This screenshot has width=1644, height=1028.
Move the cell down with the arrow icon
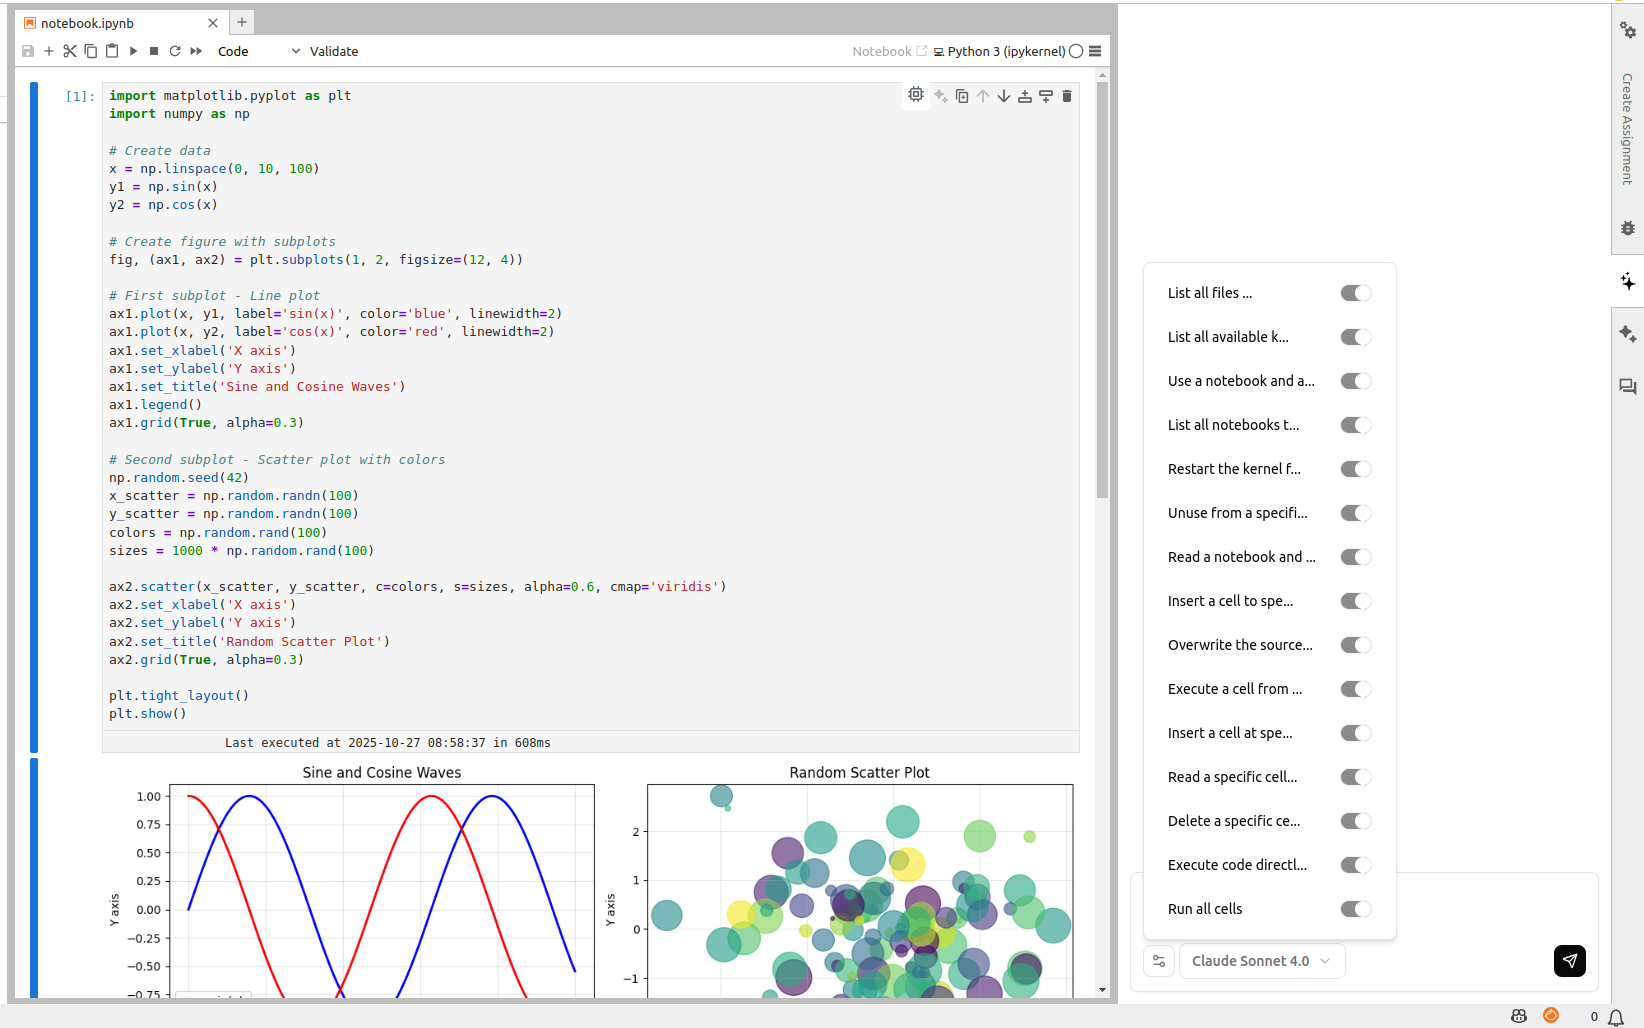click(x=1003, y=95)
